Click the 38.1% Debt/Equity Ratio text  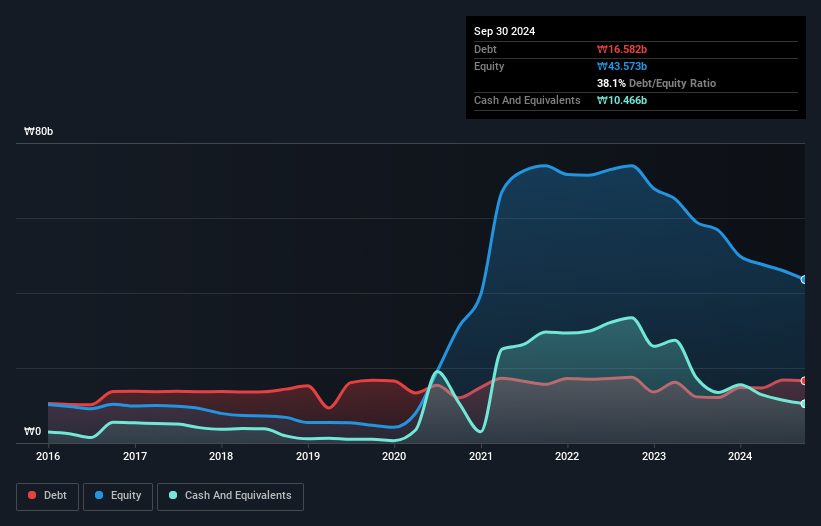[656, 83]
